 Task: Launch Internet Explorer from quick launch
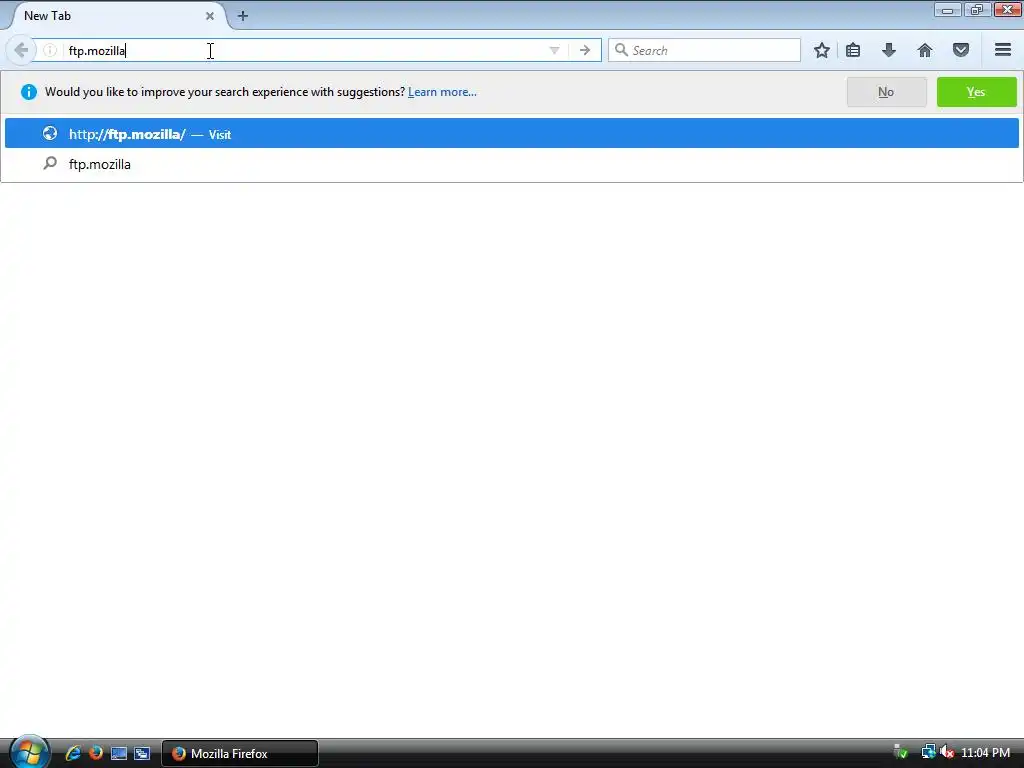[73, 753]
